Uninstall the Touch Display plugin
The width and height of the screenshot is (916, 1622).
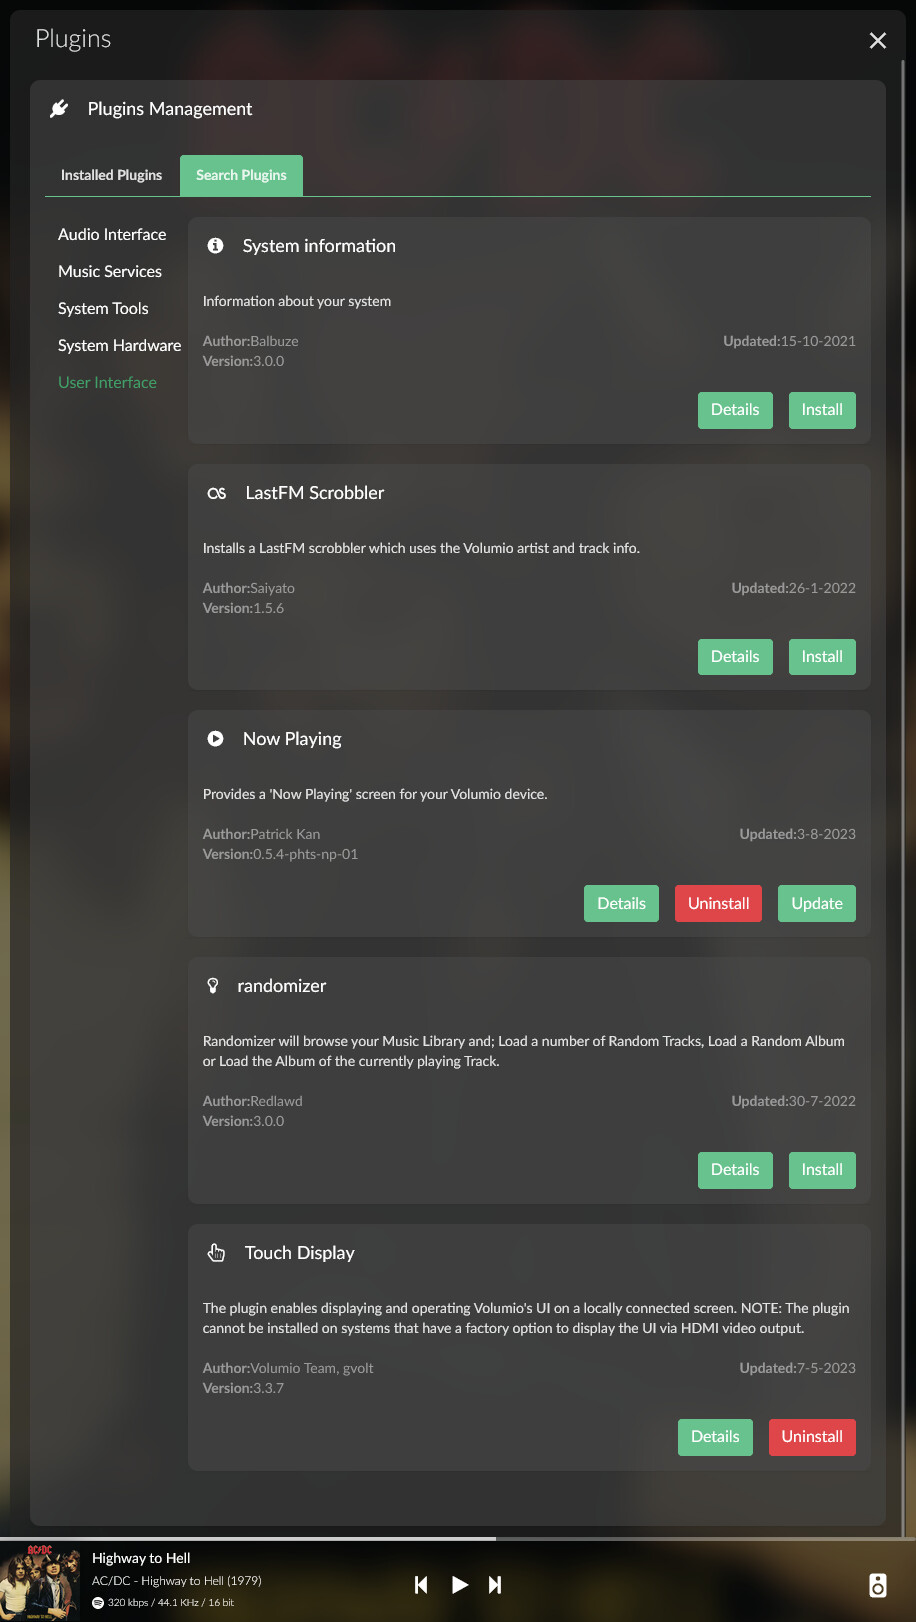pos(812,1437)
